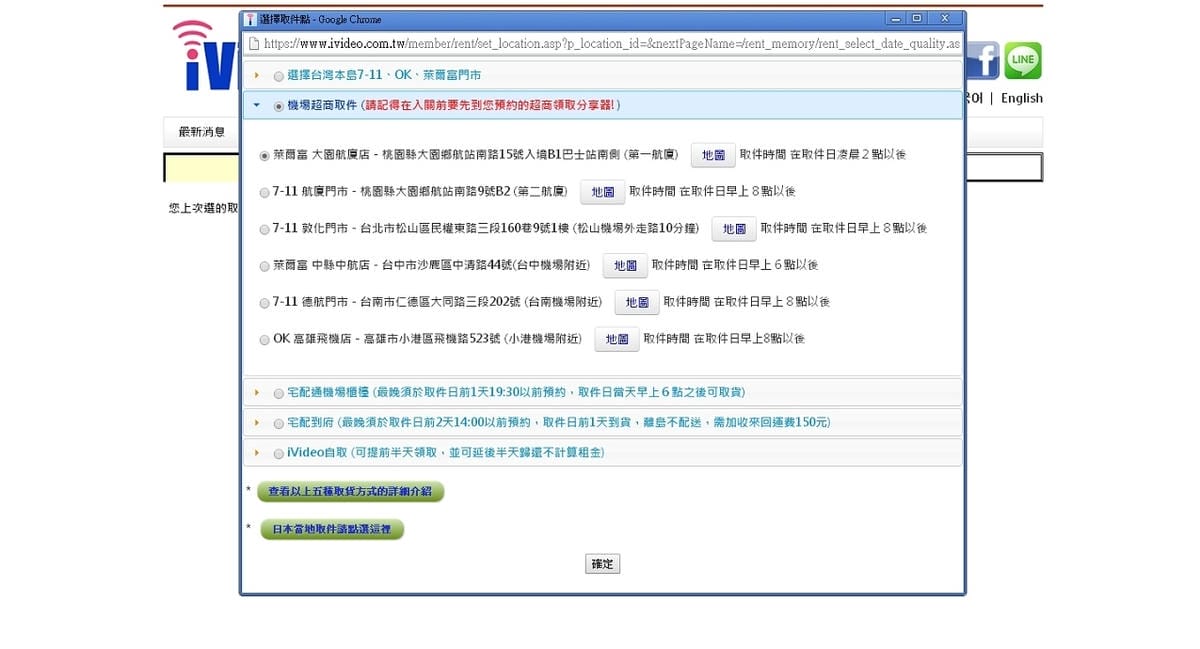Select the 機場超商取件 radio button

point(278,106)
